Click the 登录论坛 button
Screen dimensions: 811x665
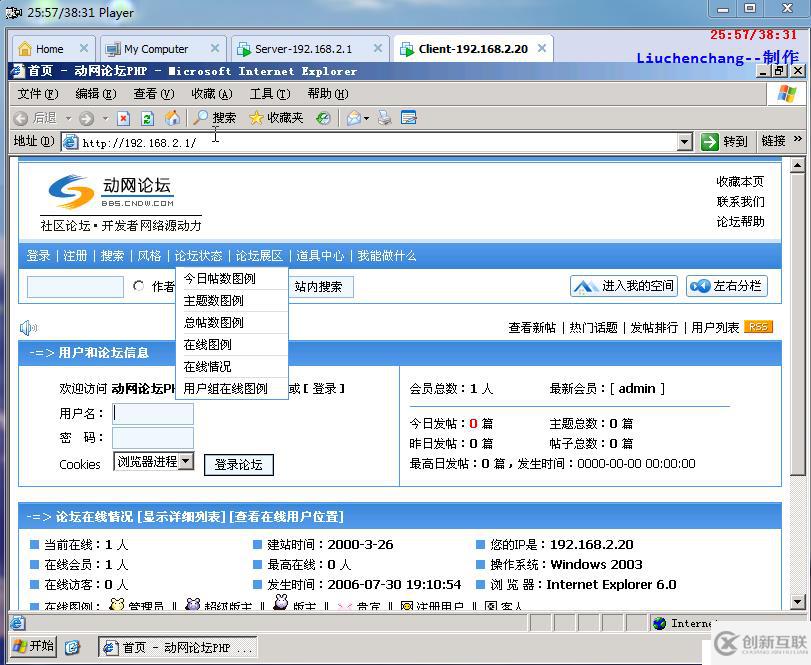[x=238, y=464]
